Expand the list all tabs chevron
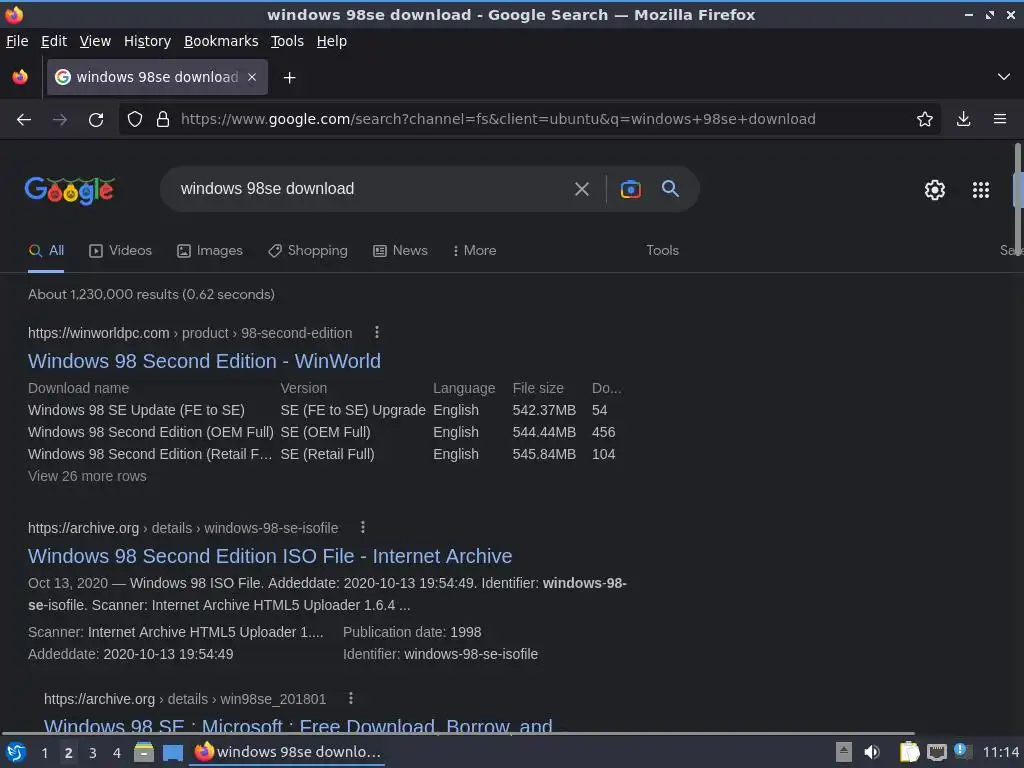1024x768 pixels. pyautogui.click(x=1004, y=77)
